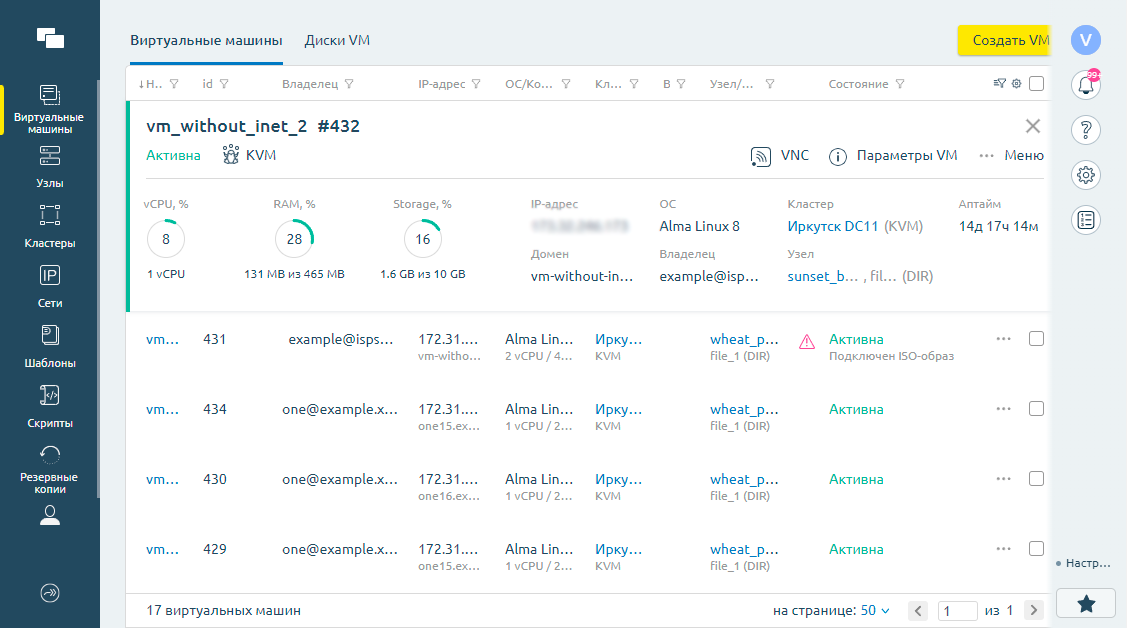Viewport: 1127px width, 628px height.
Task: Check the checkbox for VM 431
Action: (x=1036, y=339)
